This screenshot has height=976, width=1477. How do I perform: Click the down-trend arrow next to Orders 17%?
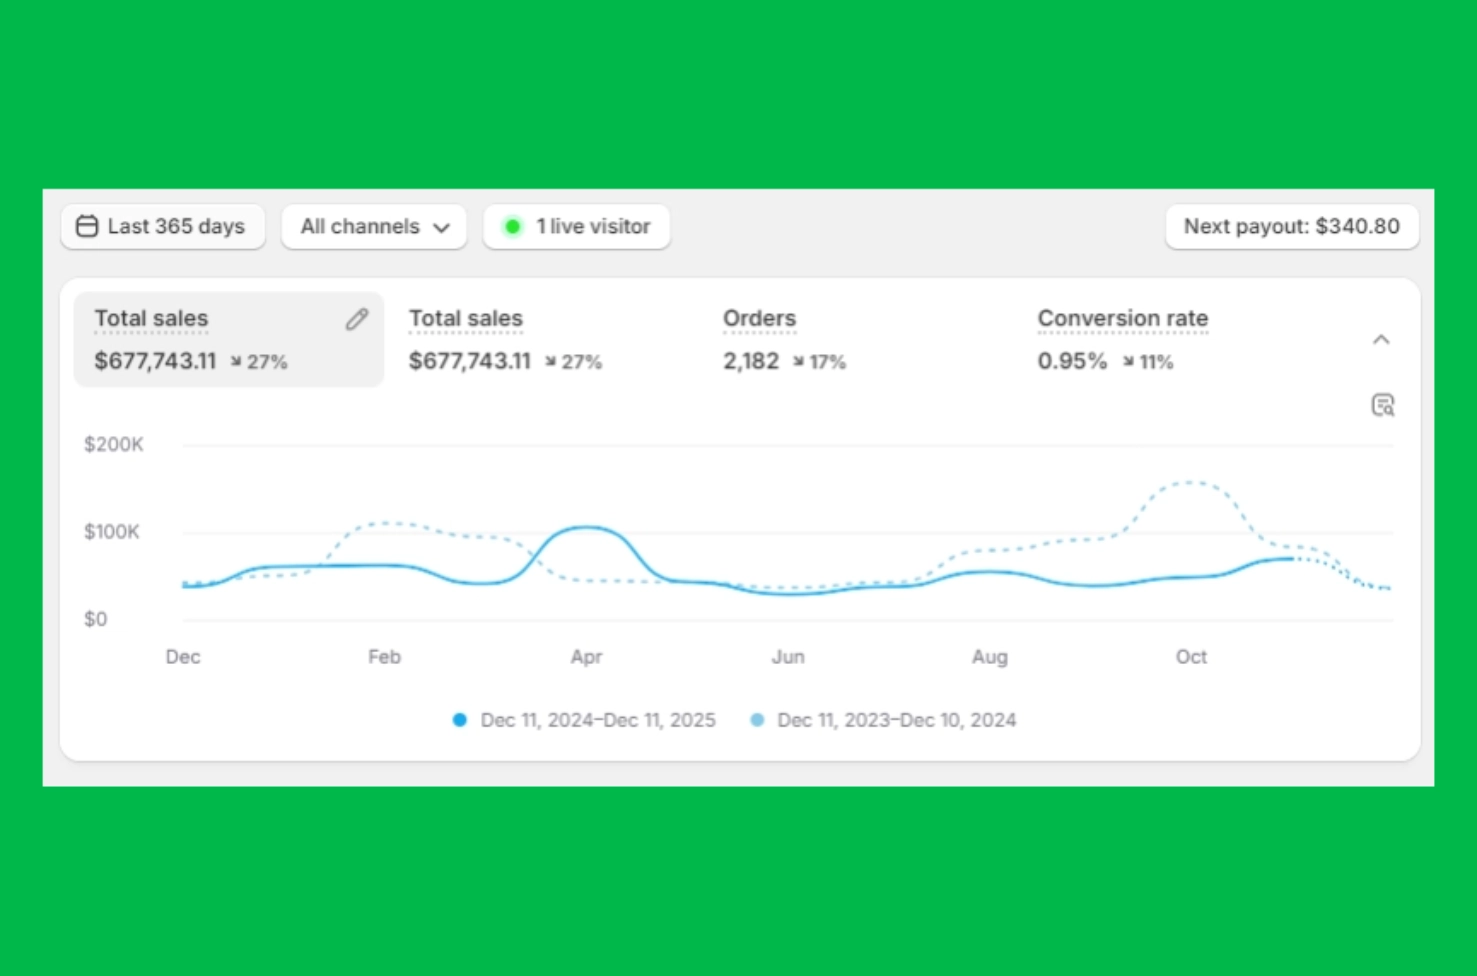point(798,362)
